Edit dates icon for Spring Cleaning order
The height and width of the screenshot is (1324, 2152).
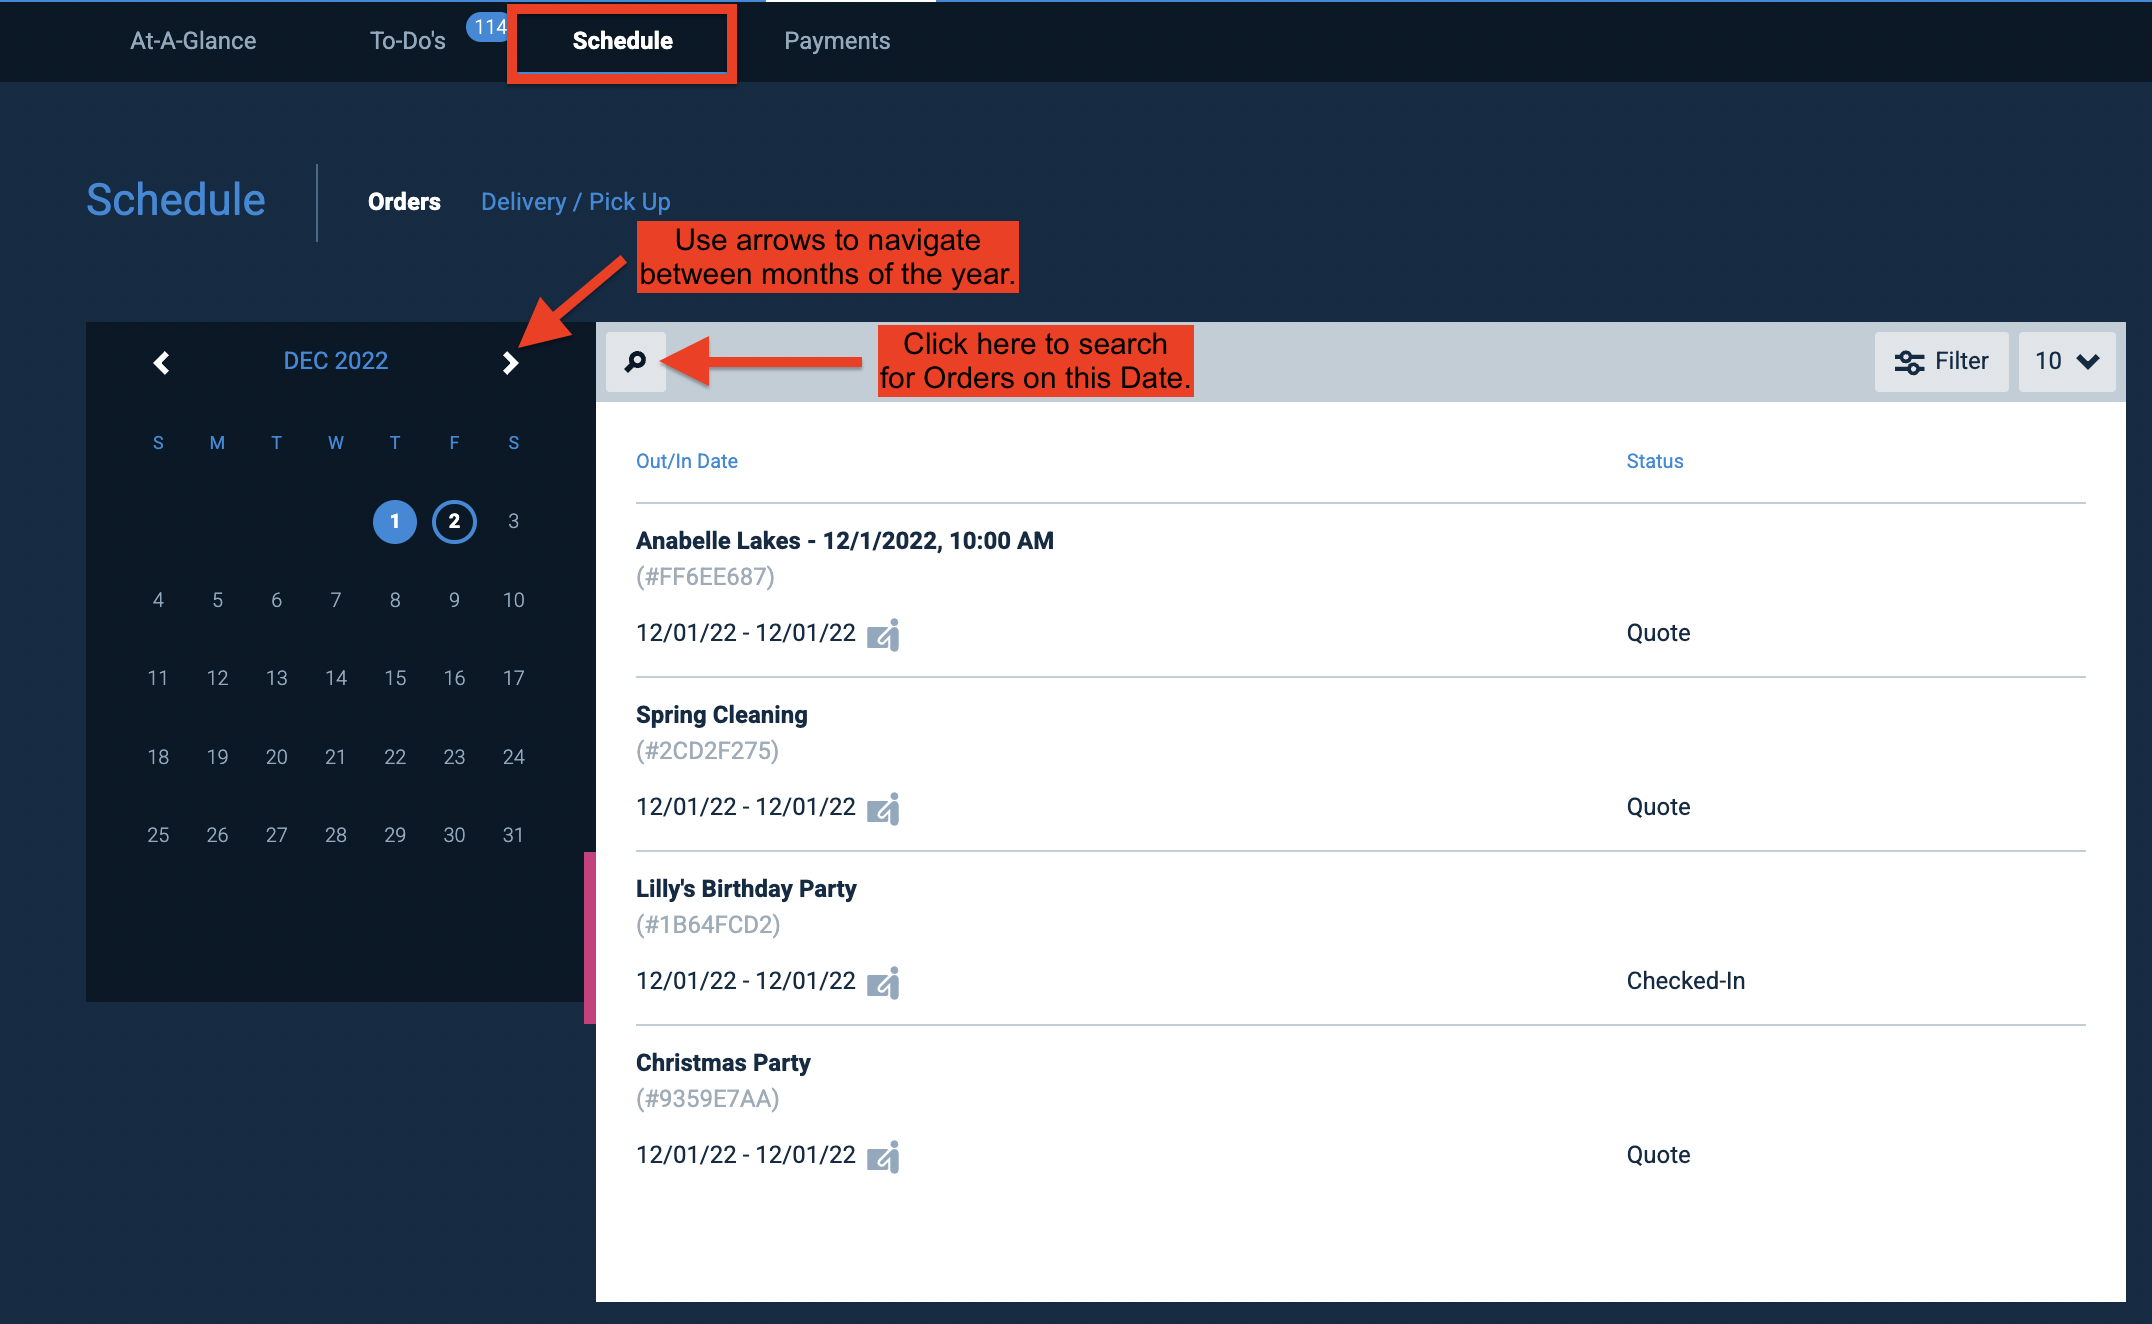click(883, 809)
